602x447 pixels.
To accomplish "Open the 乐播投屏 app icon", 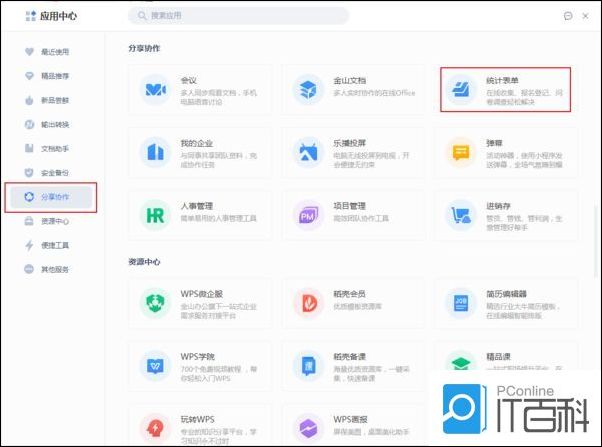I will (x=308, y=152).
